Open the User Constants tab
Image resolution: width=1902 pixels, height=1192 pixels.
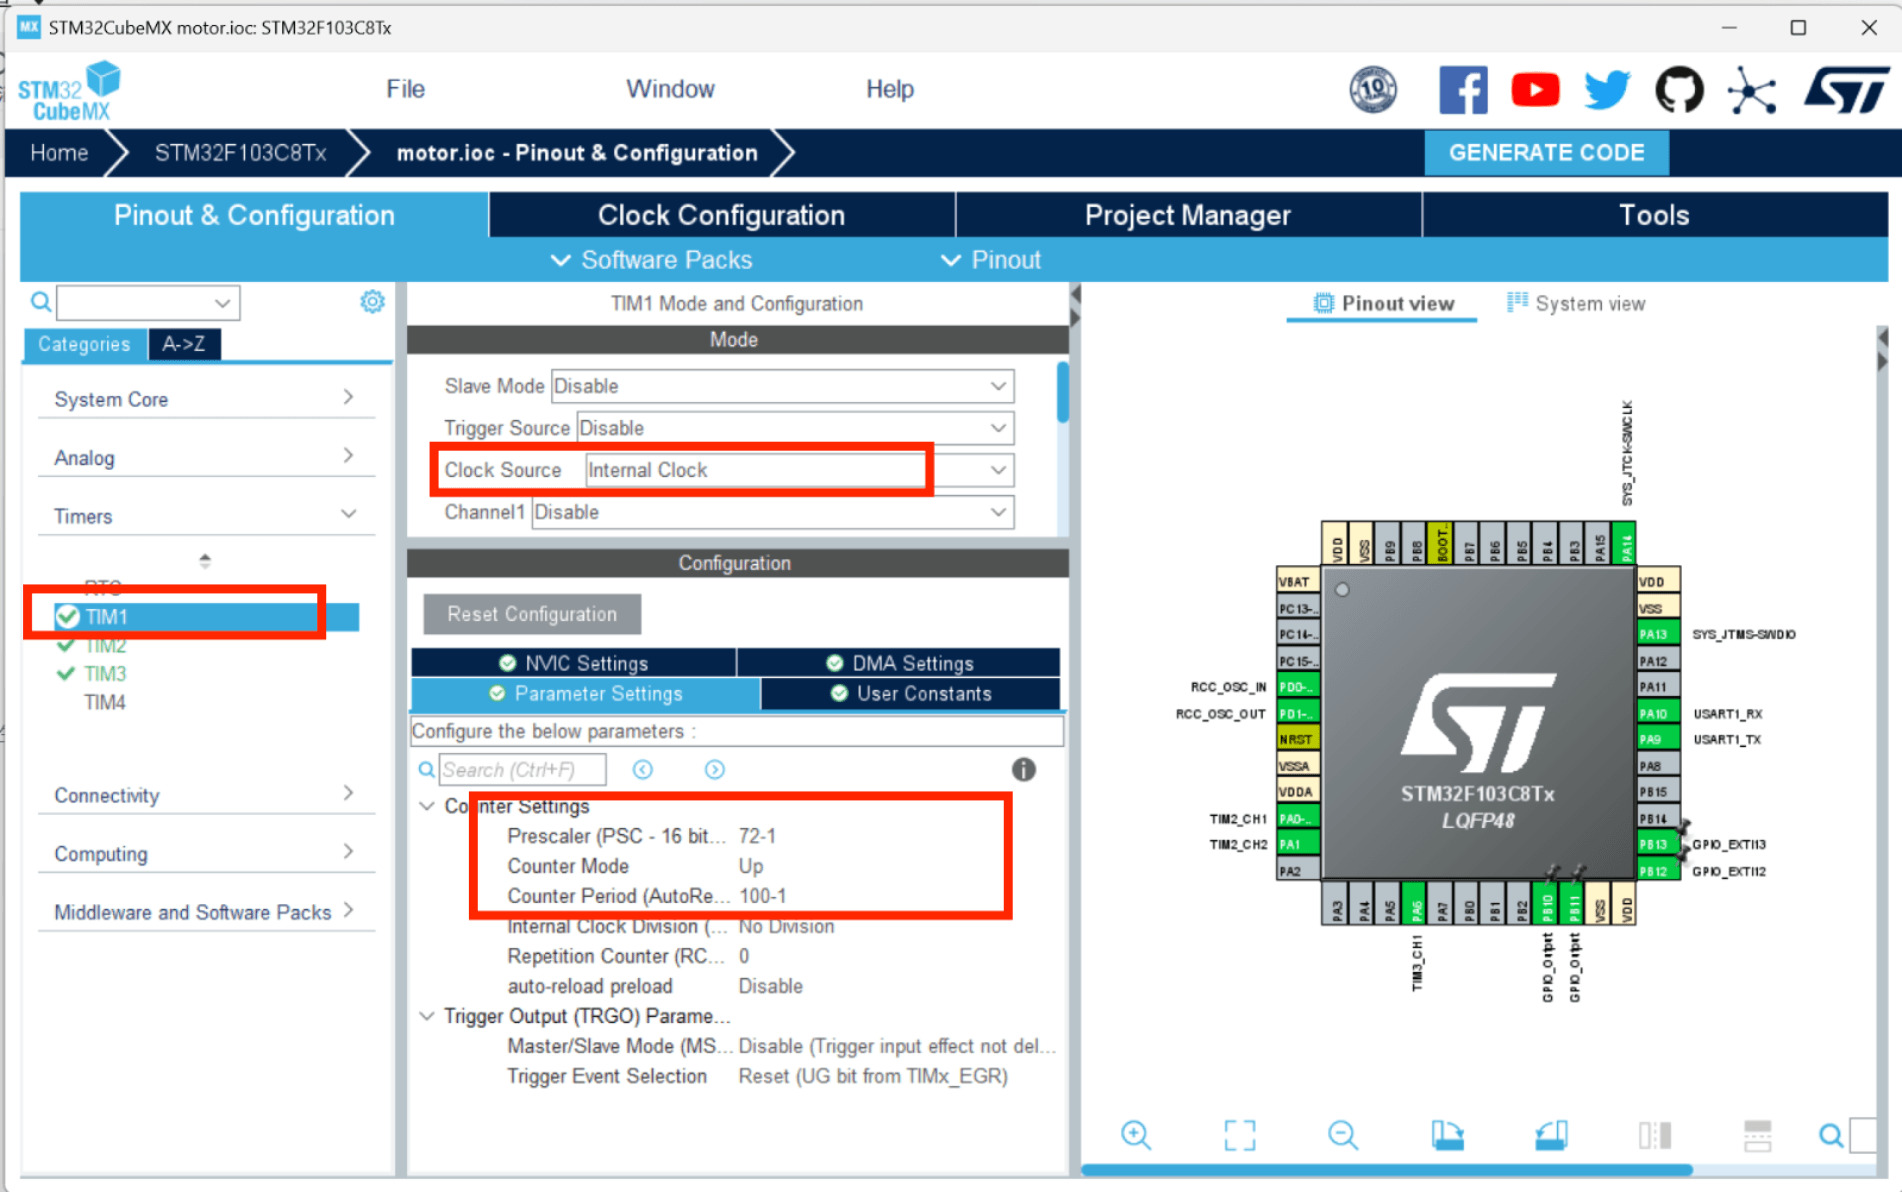(911, 694)
